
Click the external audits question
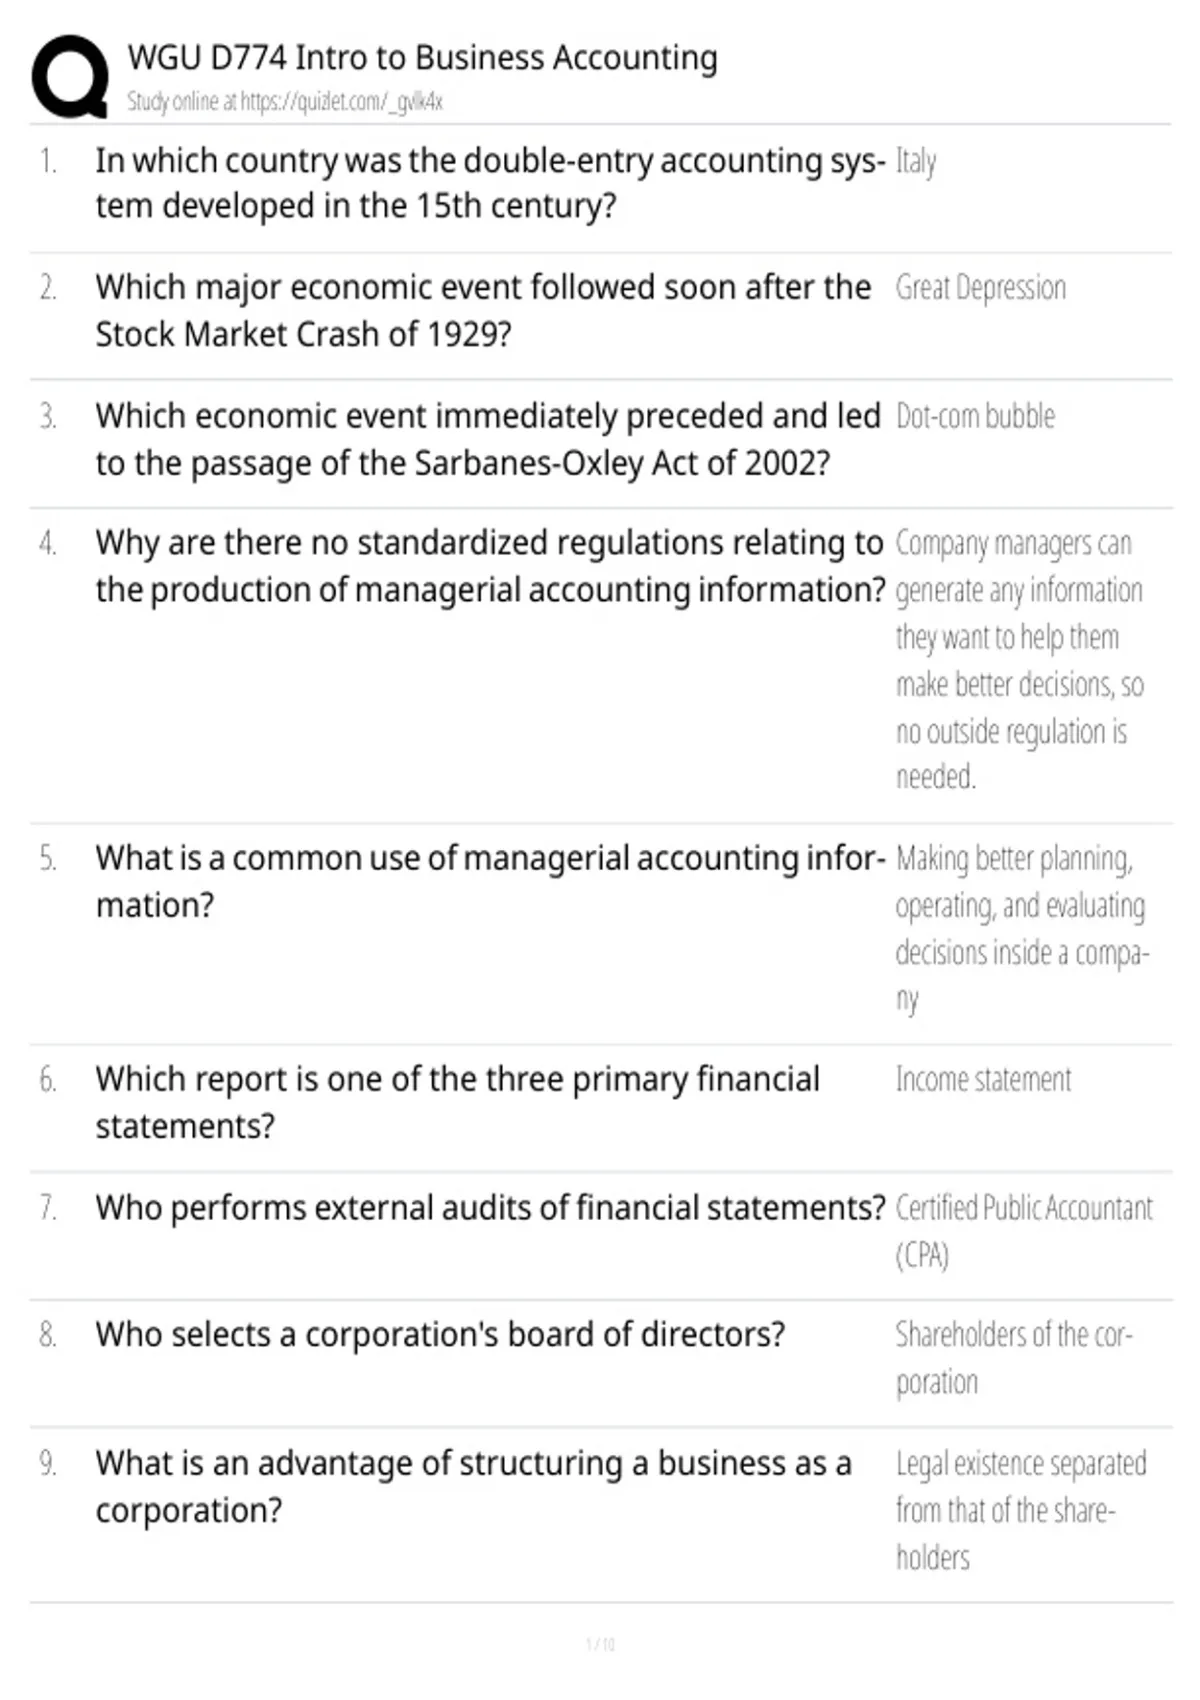(x=490, y=1208)
